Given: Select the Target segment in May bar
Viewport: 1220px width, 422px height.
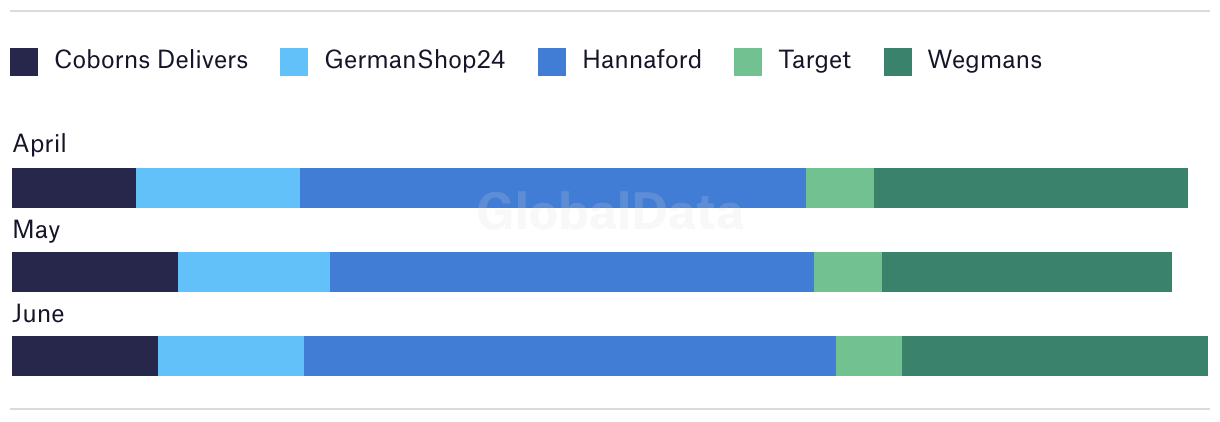Looking at the screenshot, I should (848, 272).
